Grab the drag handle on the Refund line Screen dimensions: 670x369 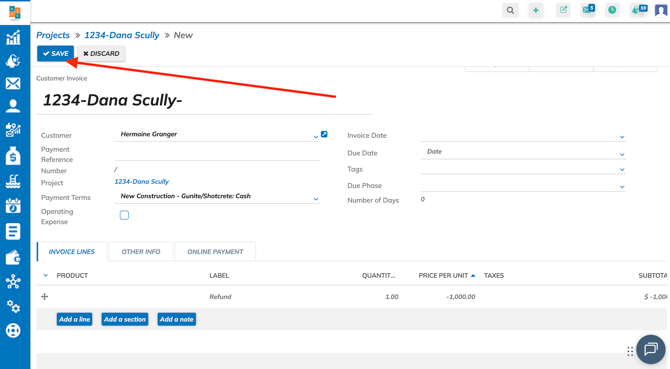tap(44, 296)
